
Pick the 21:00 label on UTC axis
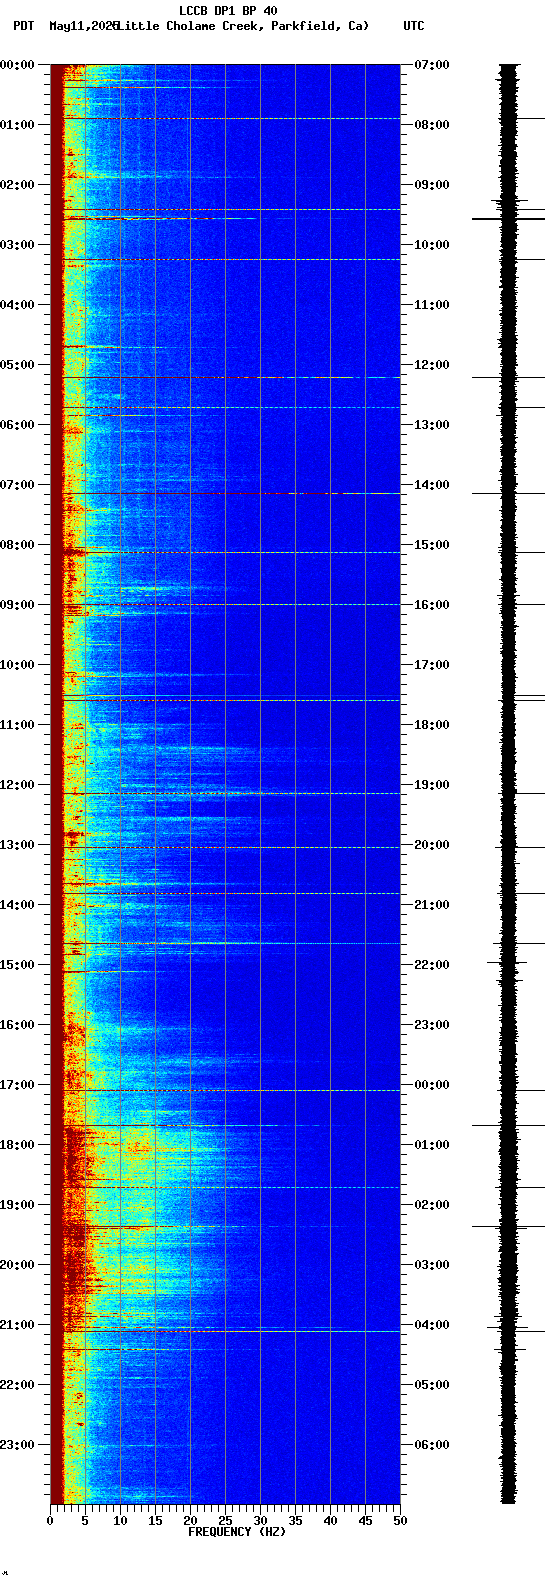coord(432,905)
